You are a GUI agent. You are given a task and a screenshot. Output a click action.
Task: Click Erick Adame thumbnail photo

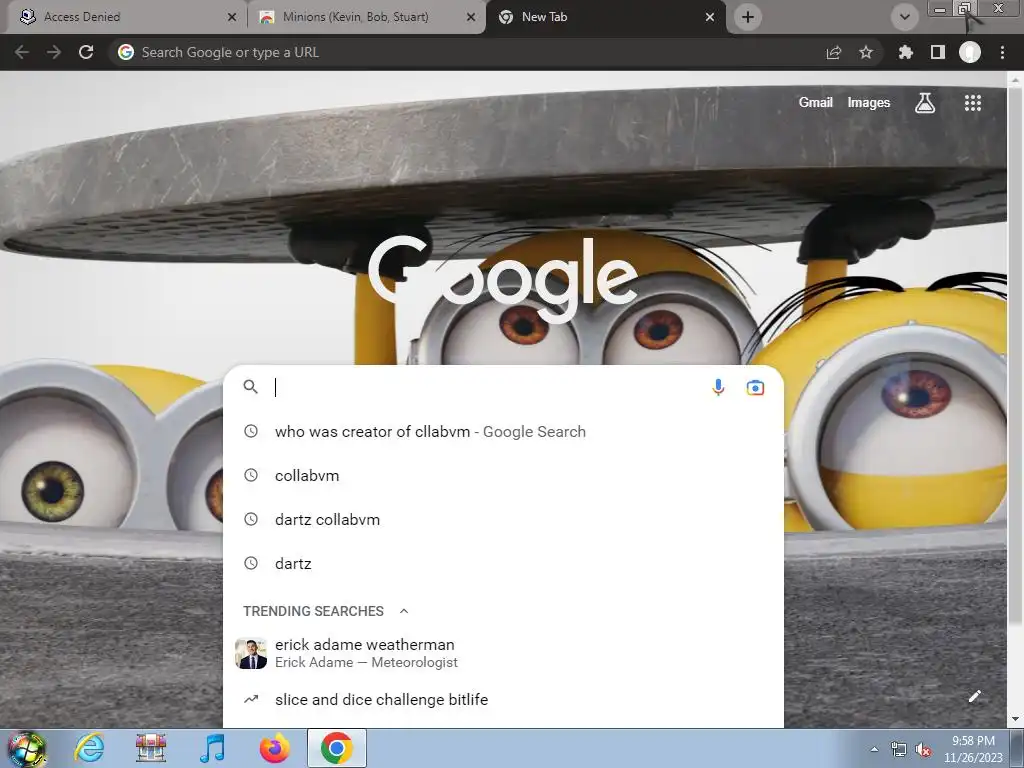pyautogui.click(x=251, y=653)
